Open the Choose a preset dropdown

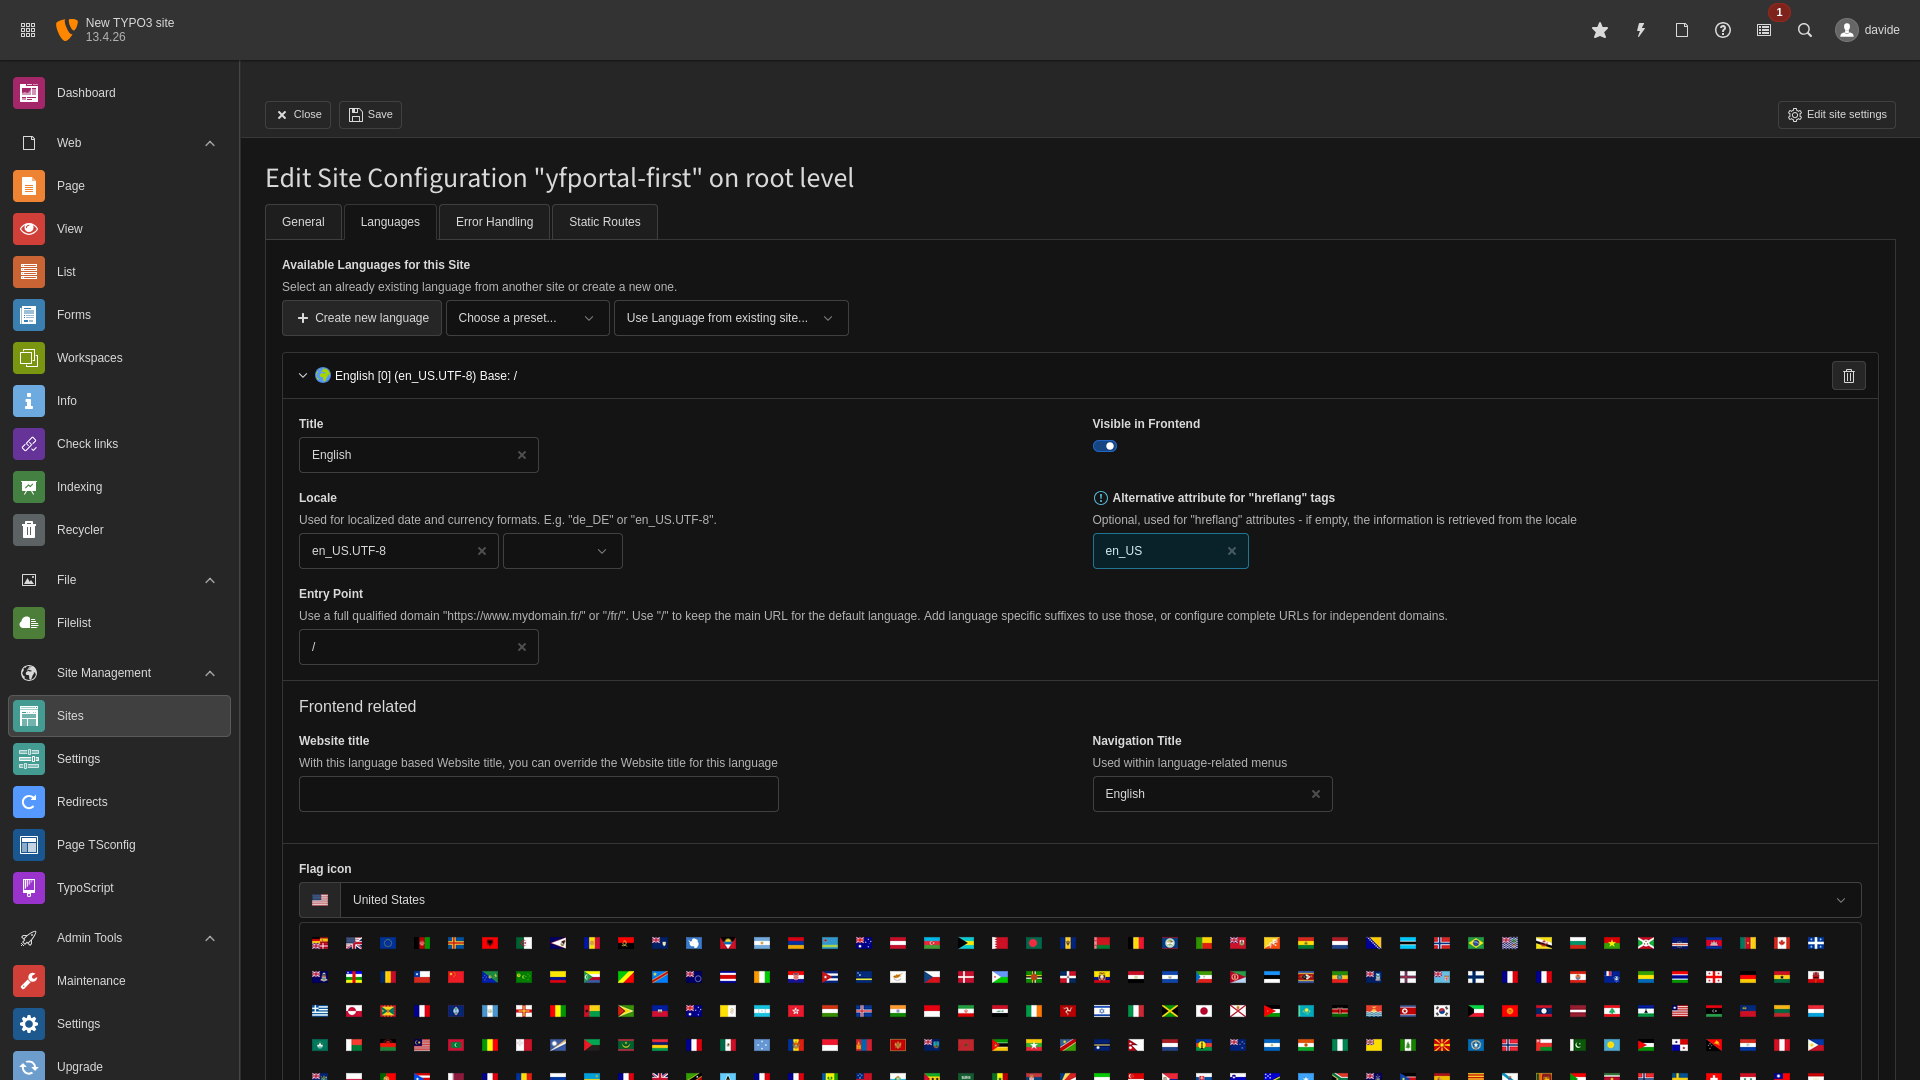527,318
